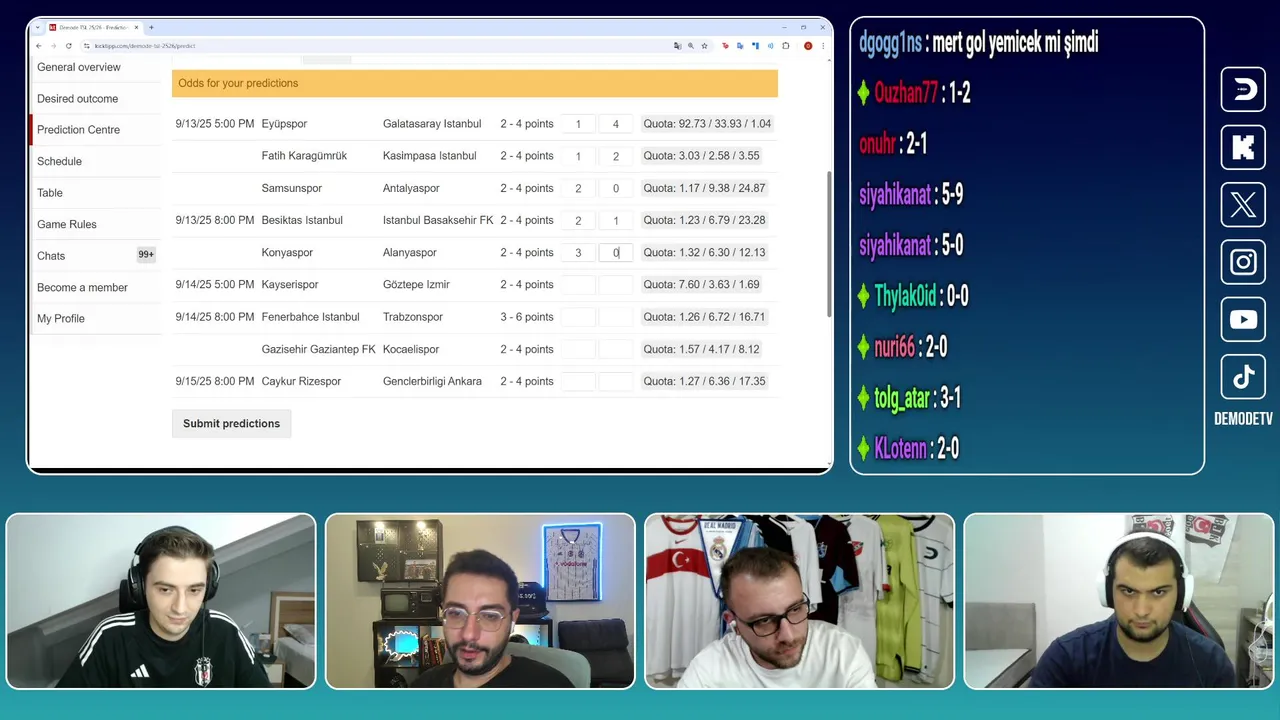
Task: Click the translate page icon
Action: [677, 46]
